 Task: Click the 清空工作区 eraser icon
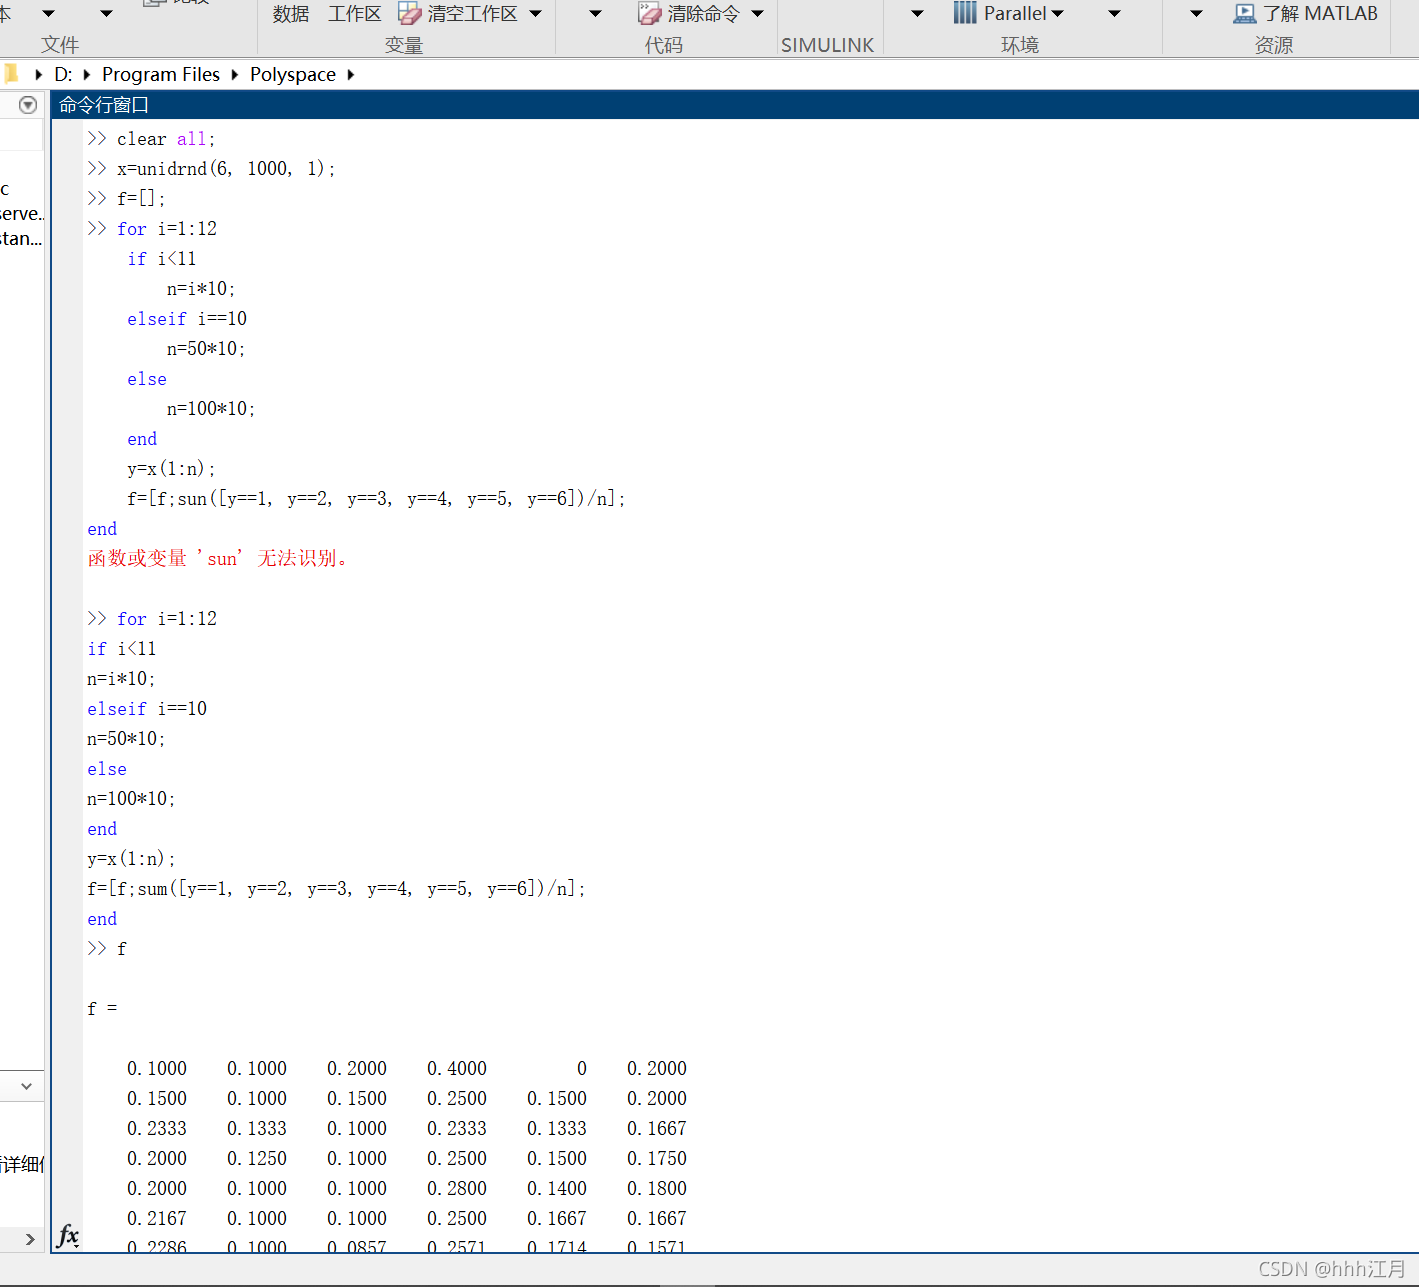(x=409, y=13)
